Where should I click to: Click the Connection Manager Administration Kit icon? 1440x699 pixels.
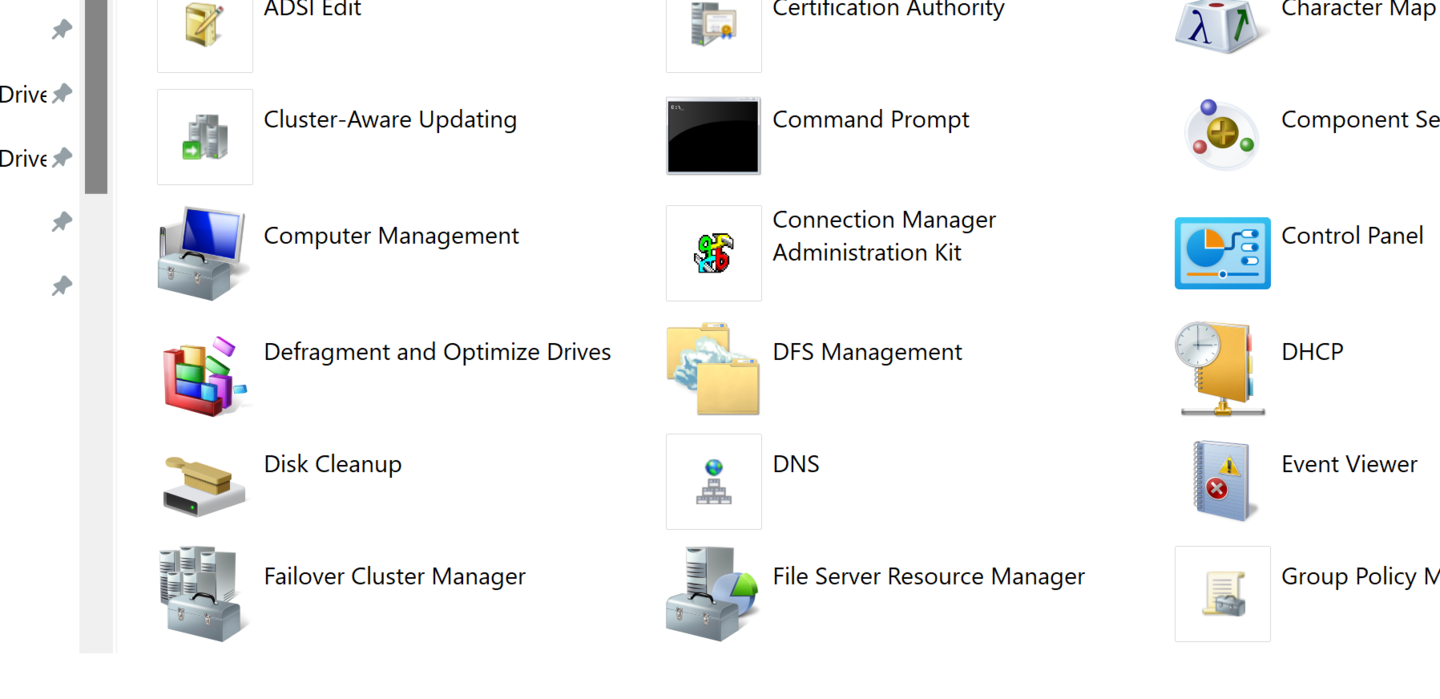pyautogui.click(x=713, y=254)
